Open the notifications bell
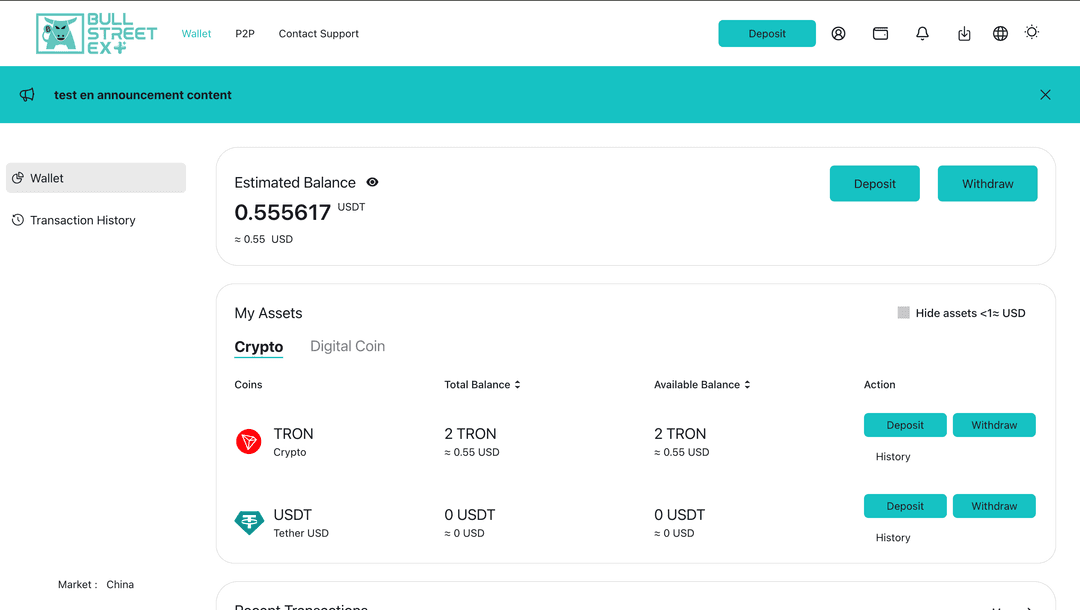The image size is (1080, 610). point(922,33)
